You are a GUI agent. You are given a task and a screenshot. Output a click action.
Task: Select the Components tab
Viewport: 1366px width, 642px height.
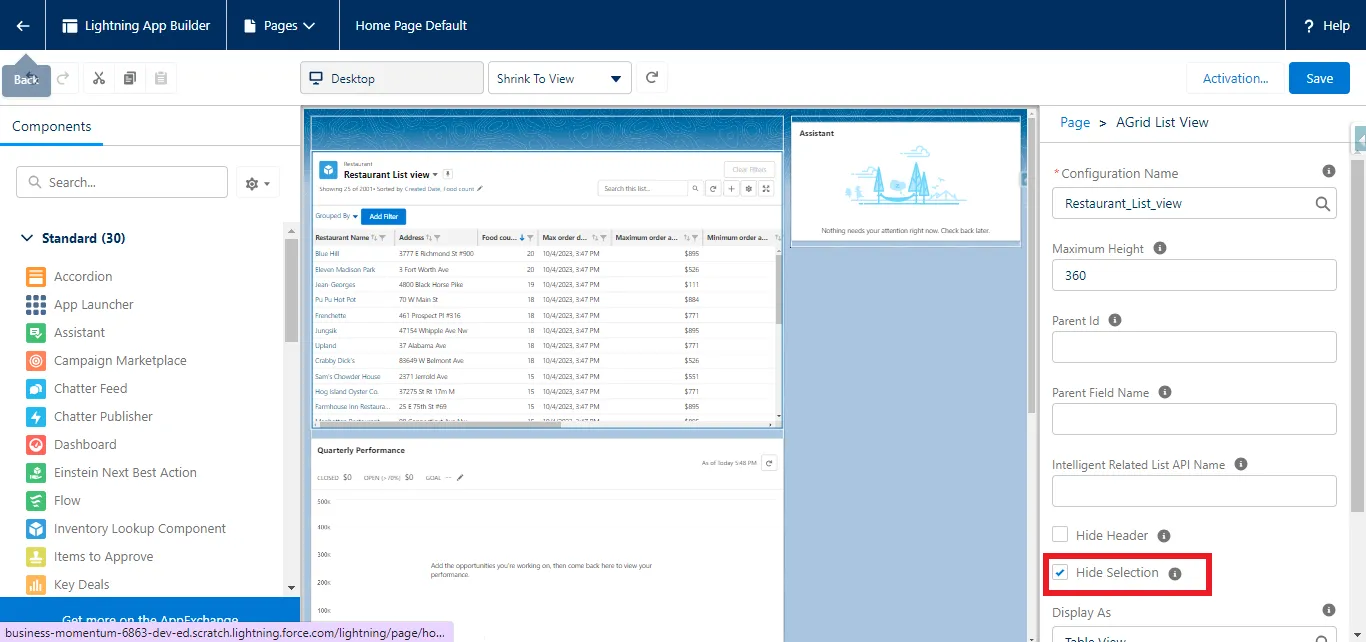coord(51,127)
